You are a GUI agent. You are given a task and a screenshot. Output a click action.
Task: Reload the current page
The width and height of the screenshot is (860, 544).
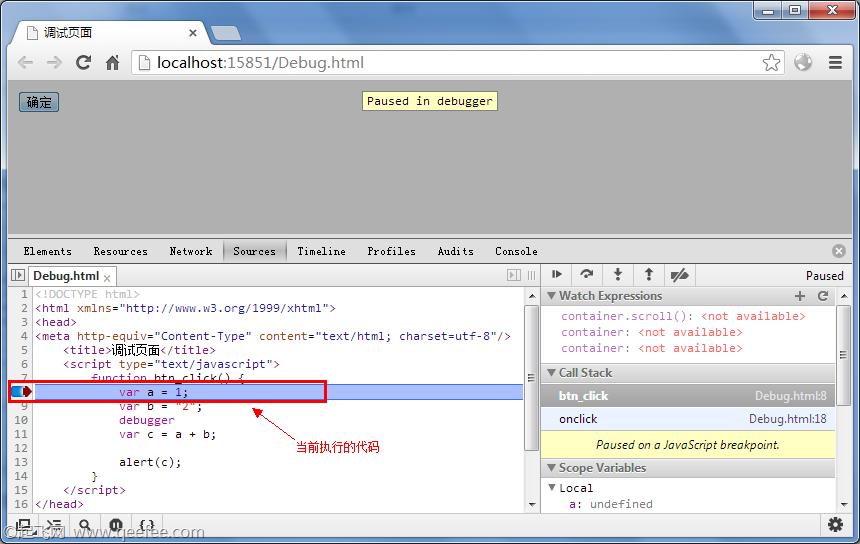pos(83,63)
